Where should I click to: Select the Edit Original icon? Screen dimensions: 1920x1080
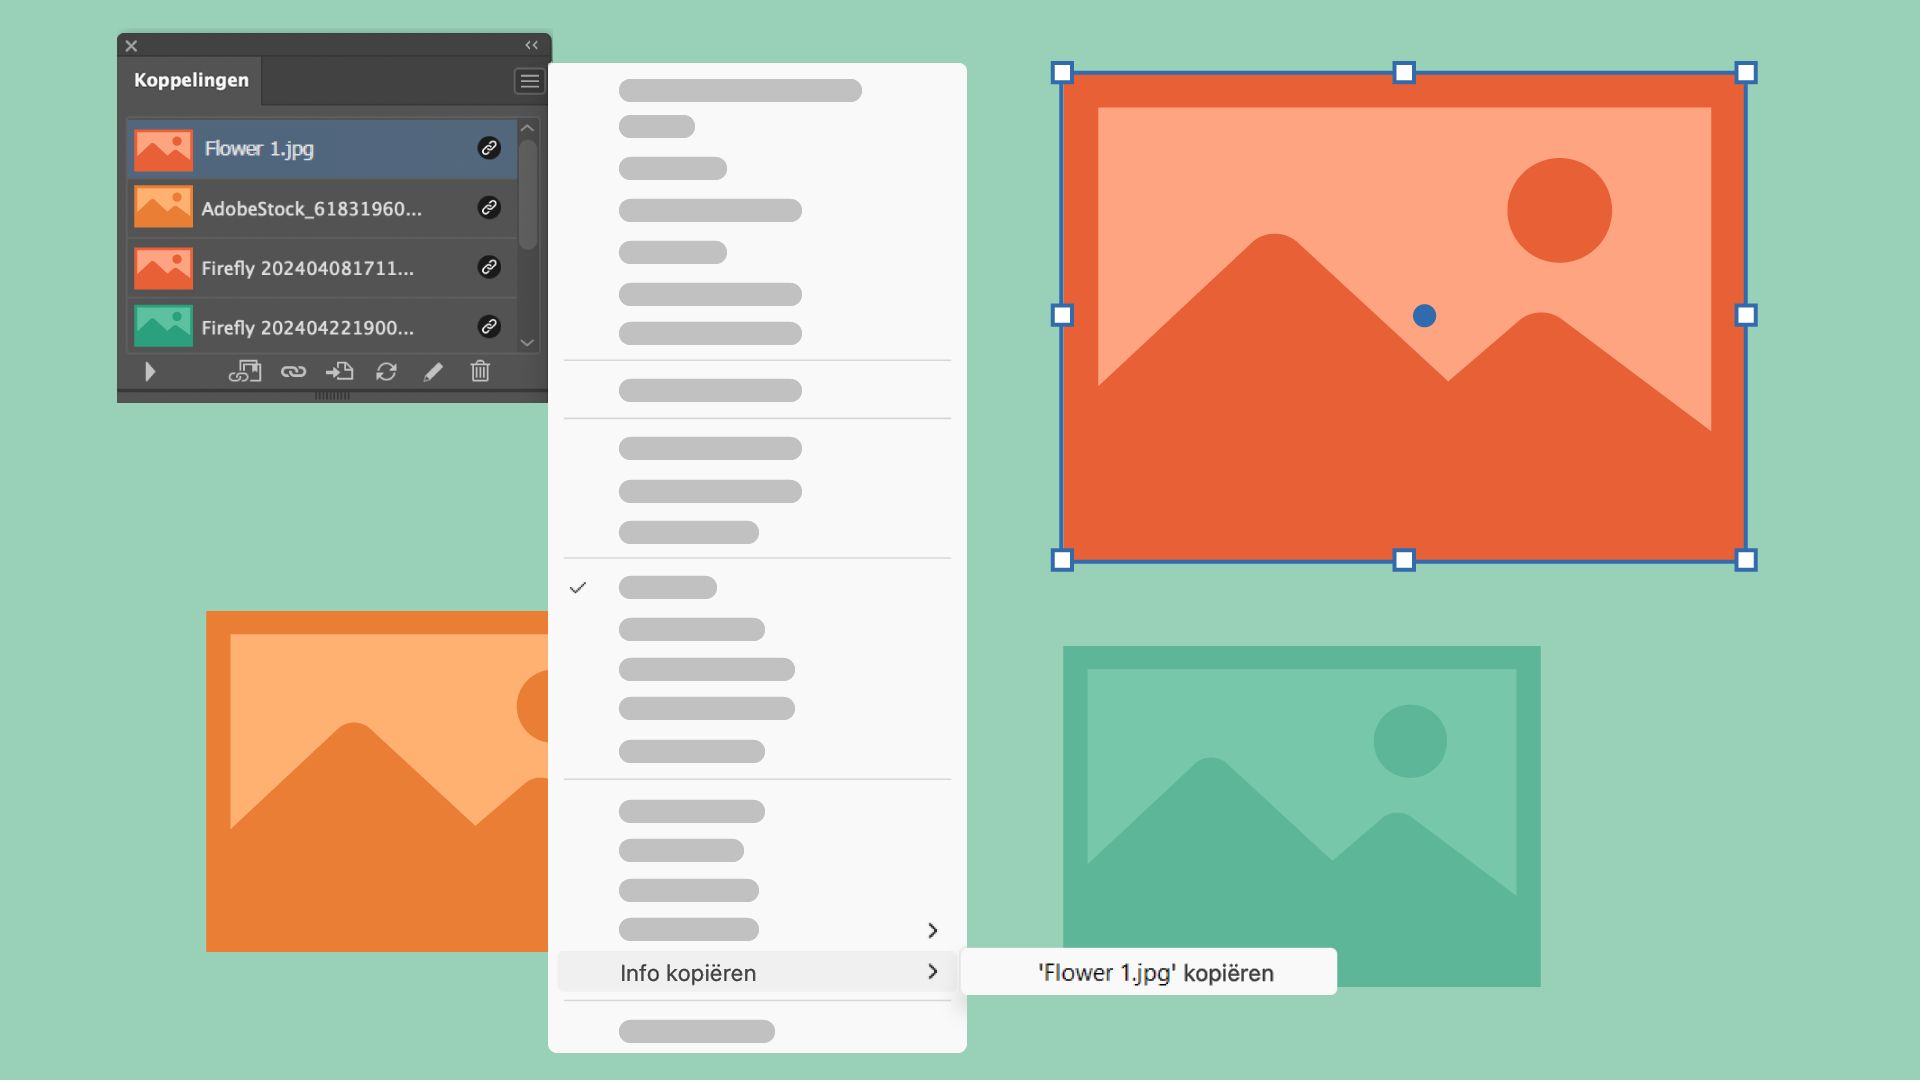point(433,371)
